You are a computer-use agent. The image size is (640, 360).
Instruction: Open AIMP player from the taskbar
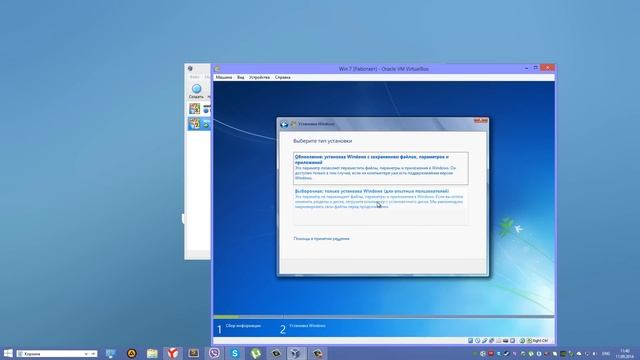pos(131,353)
